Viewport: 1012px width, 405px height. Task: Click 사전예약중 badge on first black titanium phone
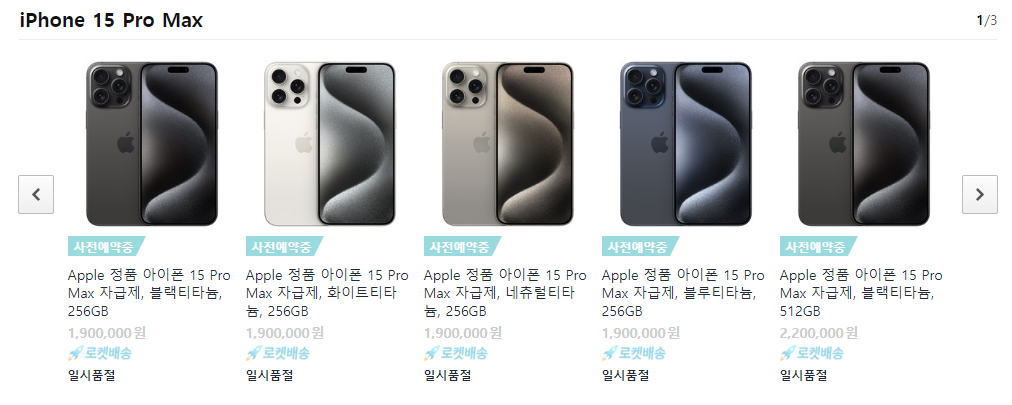[106, 246]
